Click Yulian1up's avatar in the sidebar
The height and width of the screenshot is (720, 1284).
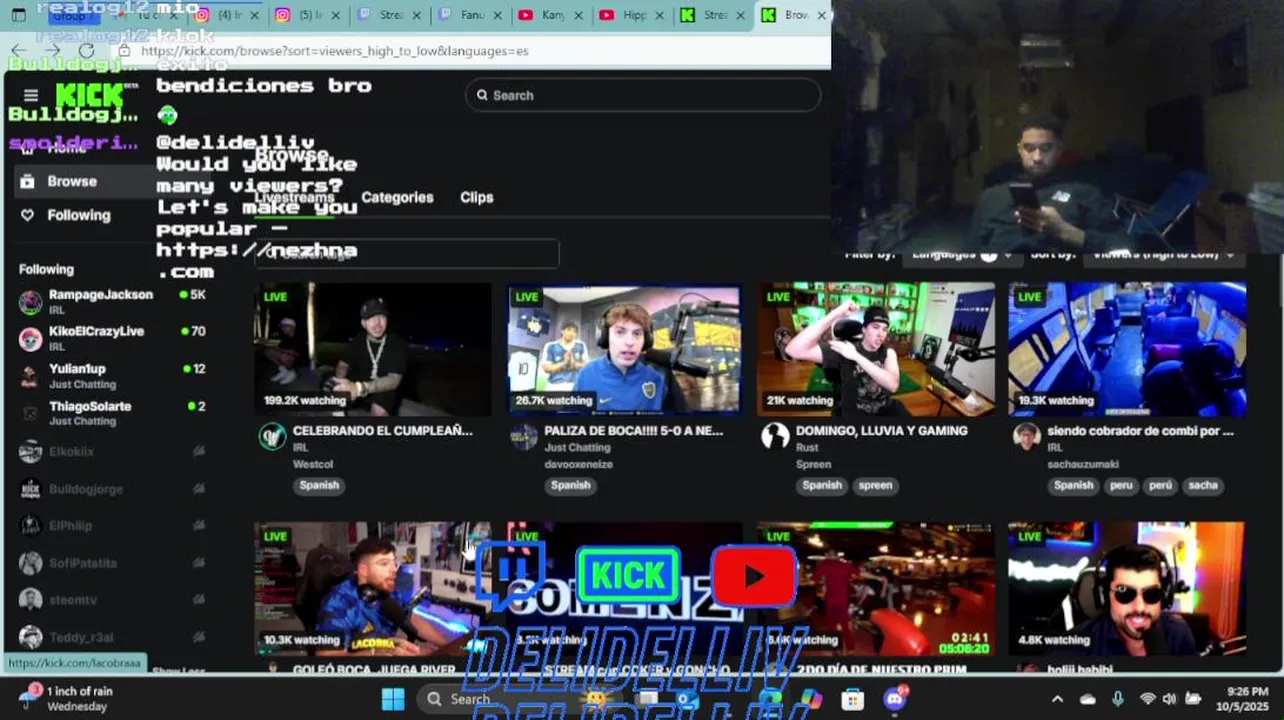(x=31, y=376)
